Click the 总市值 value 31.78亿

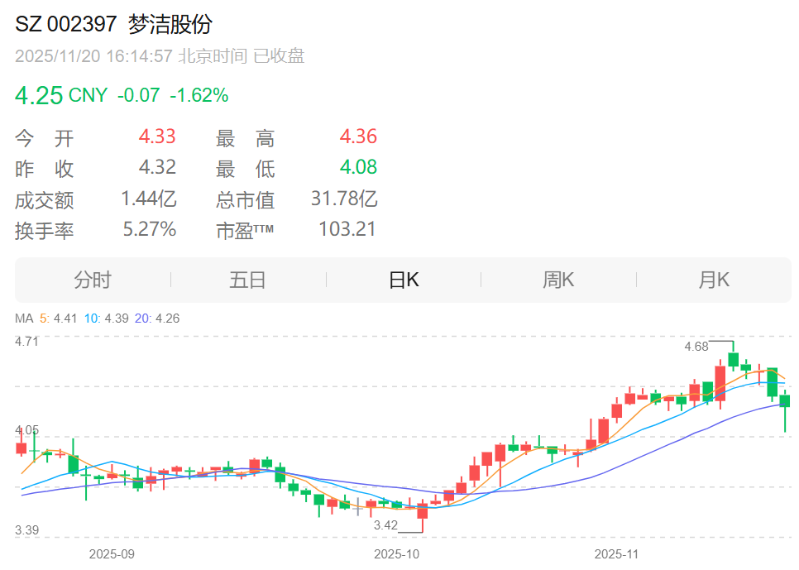tap(344, 199)
